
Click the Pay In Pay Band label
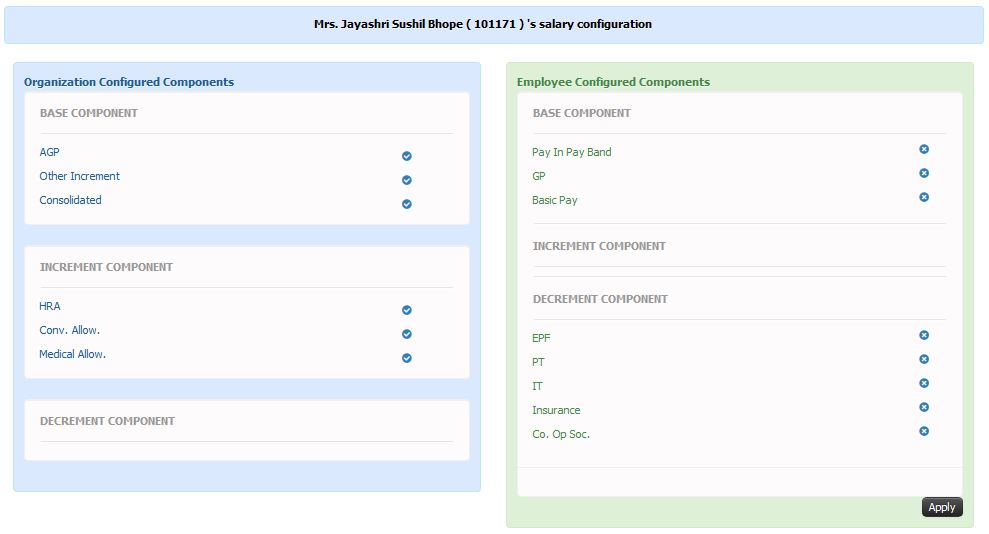pyautogui.click(x=571, y=152)
